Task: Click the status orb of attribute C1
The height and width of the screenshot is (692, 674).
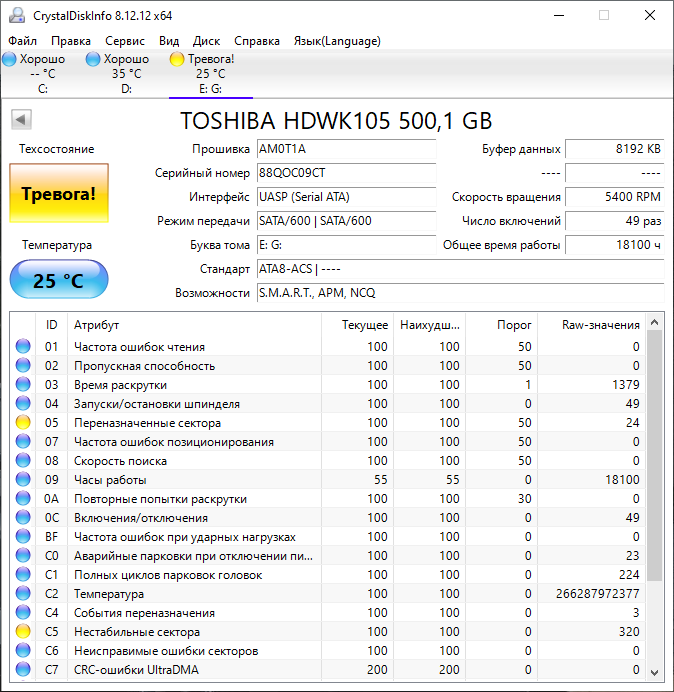Action: point(23,574)
